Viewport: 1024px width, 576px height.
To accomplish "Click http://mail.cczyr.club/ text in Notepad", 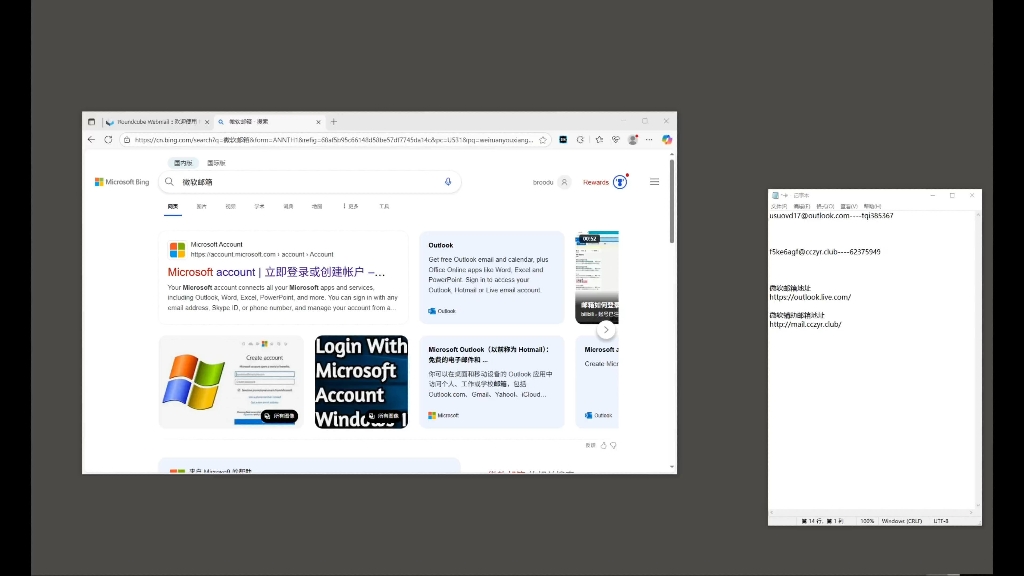I will tap(805, 324).
